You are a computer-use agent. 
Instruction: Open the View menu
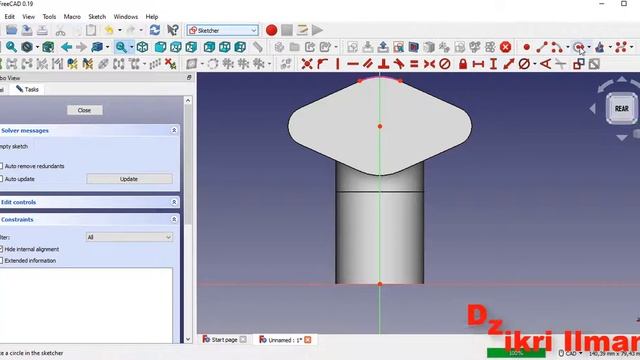pyautogui.click(x=28, y=17)
